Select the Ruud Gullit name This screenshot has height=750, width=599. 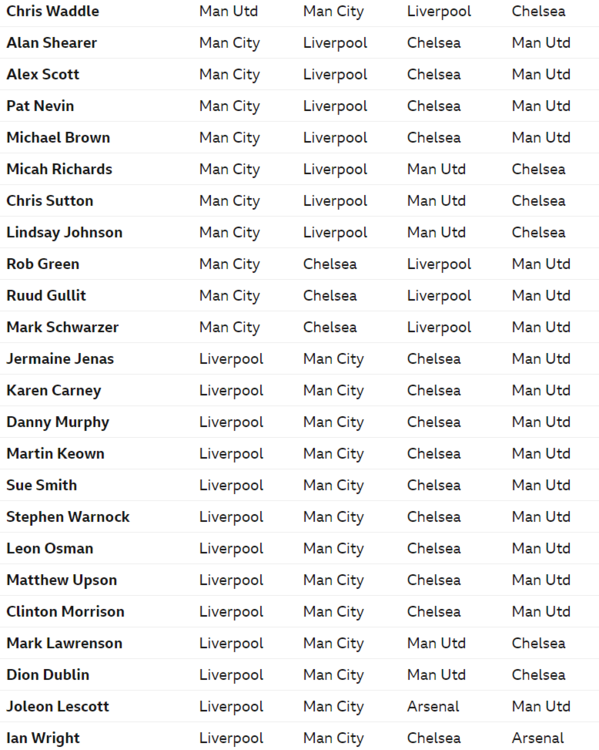(x=46, y=295)
